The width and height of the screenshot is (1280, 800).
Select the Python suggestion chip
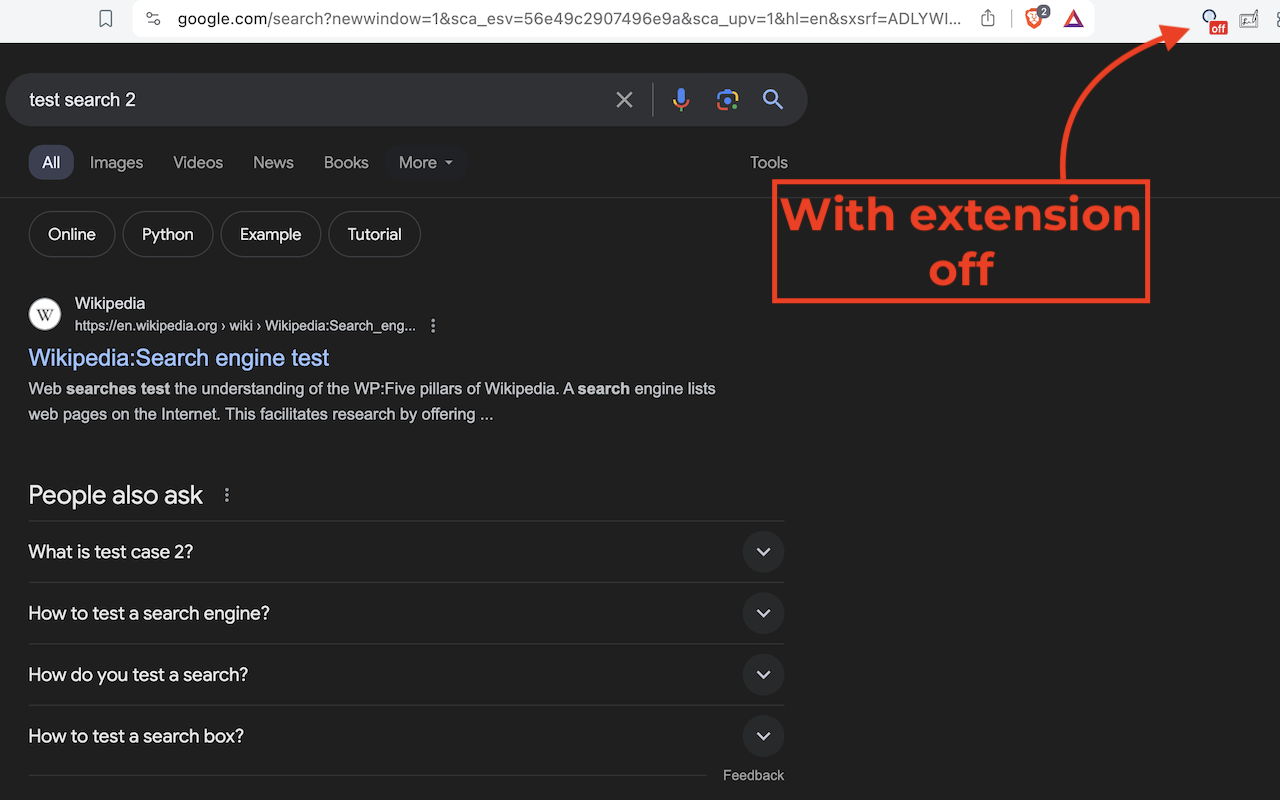pos(168,234)
